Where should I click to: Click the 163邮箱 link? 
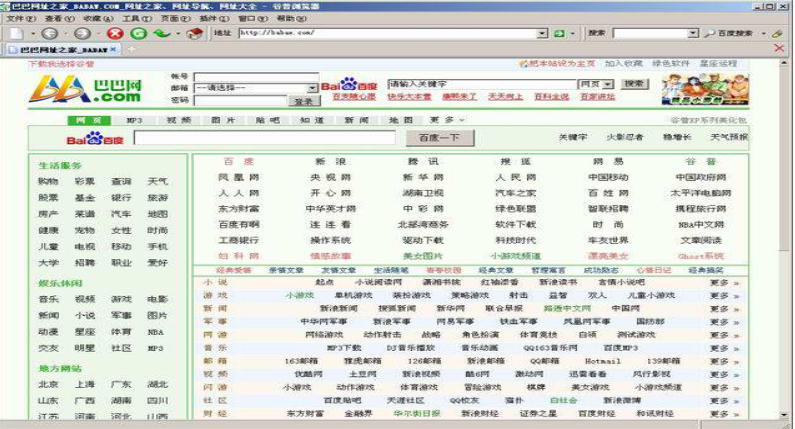301,362
